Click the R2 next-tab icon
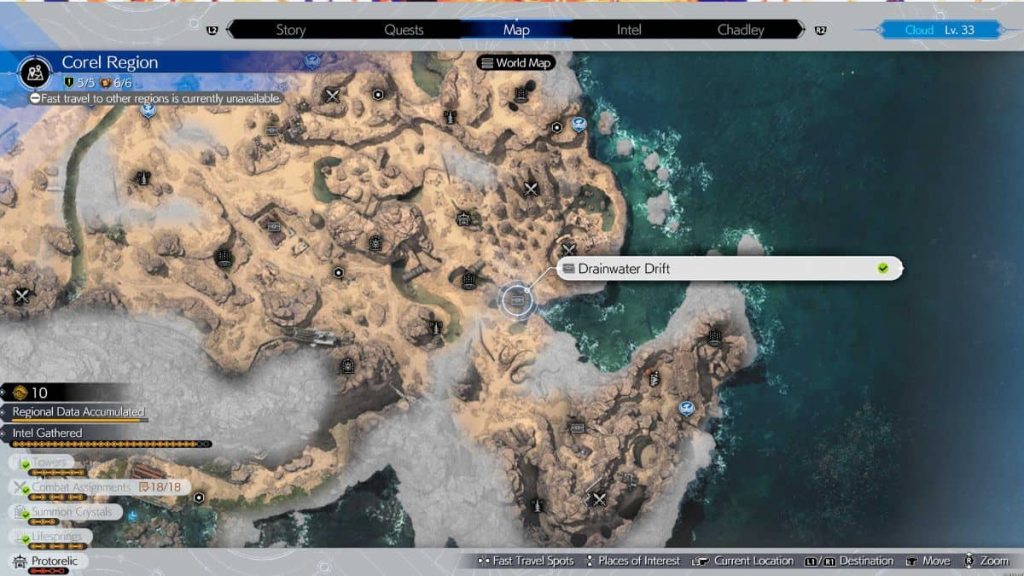Image resolution: width=1024 pixels, height=576 pixels. point(820,30)
